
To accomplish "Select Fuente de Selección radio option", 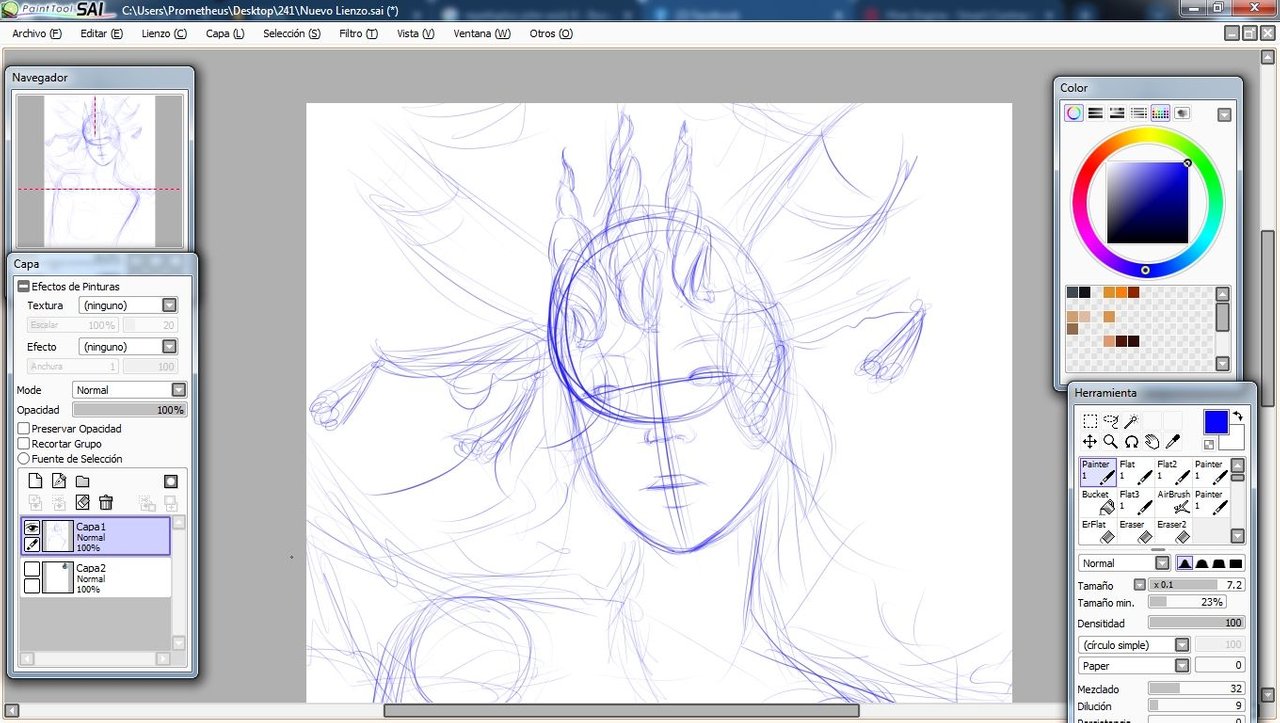I will [x=24, y=458].
